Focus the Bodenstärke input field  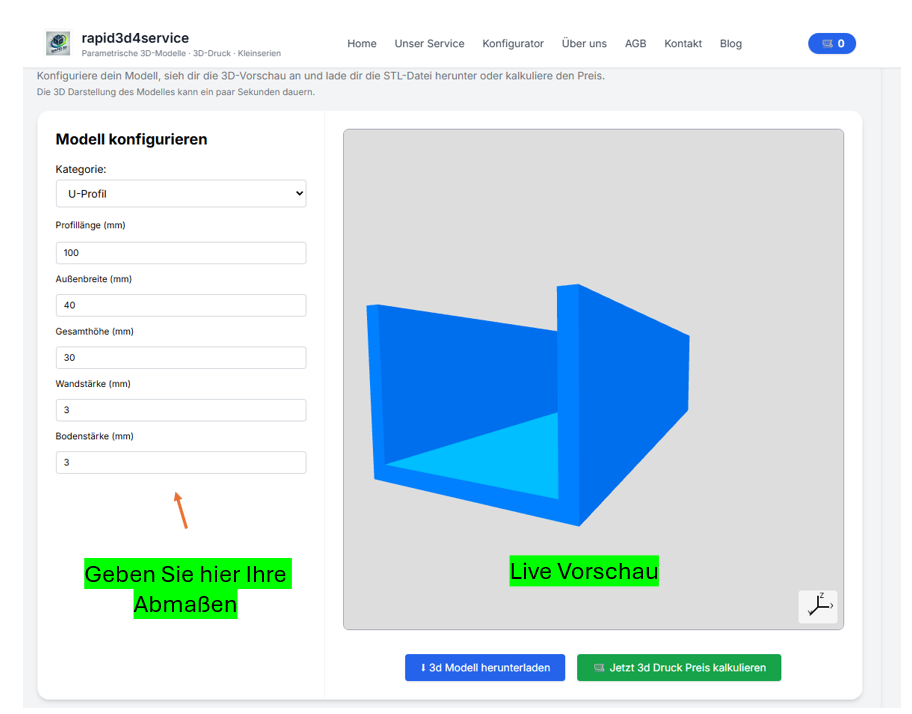pos(181,462)
